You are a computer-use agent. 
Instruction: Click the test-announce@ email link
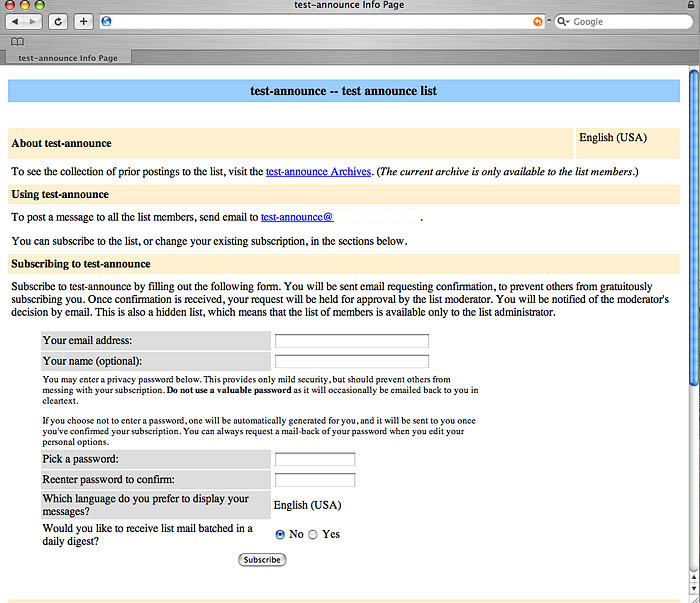297,217
